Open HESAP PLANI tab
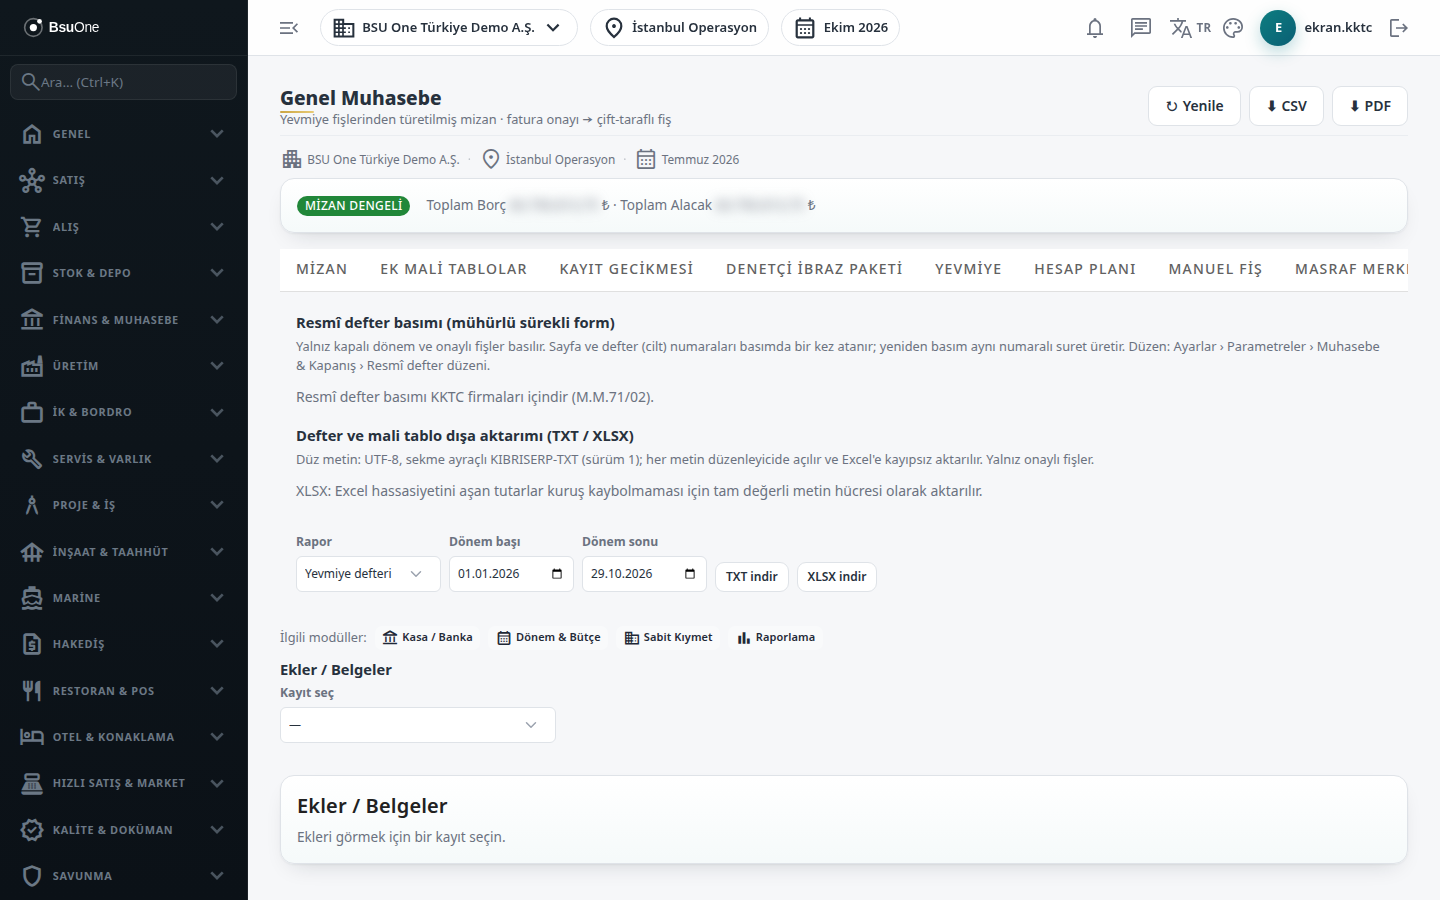This screenshot has height=900, width=1440. pyautogui.click(x=1085, y=269)
